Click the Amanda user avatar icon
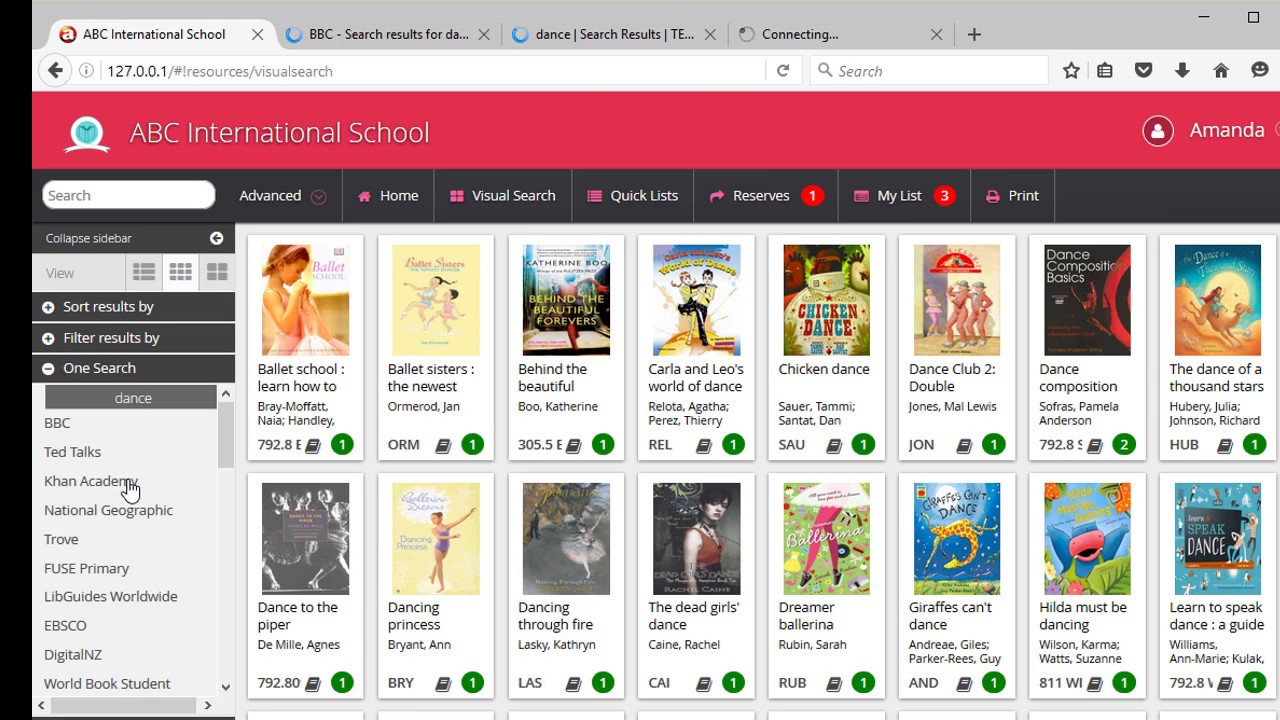 pos(1158,131)
